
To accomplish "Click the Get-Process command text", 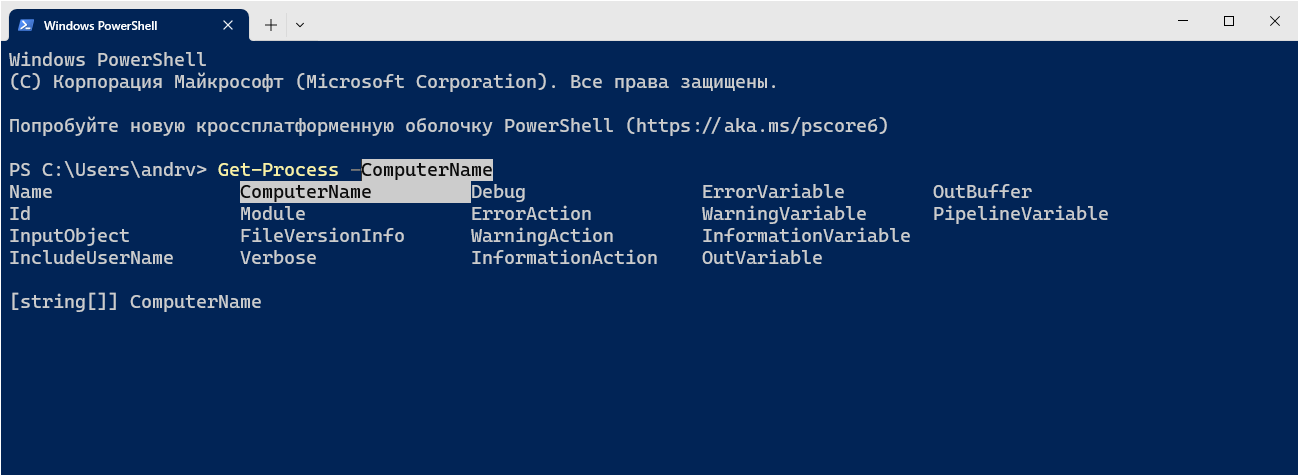I will point(278,170).
